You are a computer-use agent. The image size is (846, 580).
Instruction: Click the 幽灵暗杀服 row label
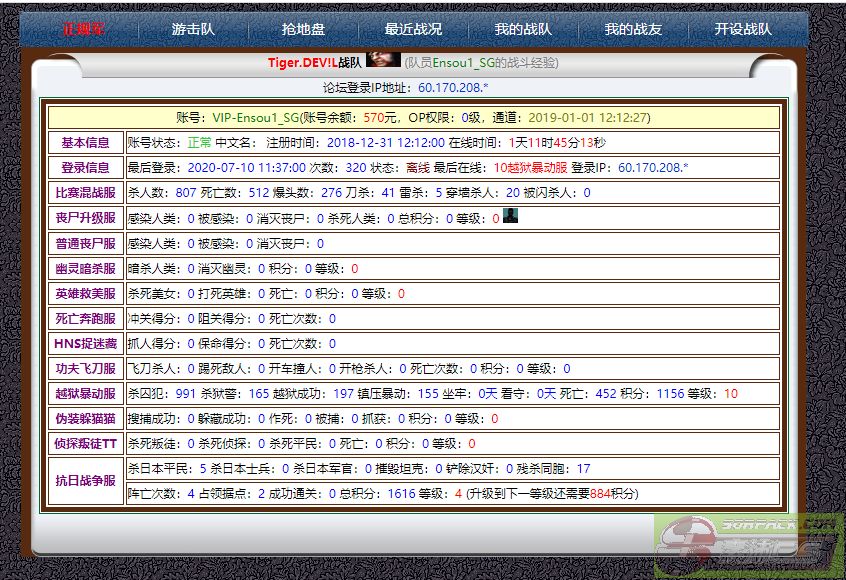pos(86,268)
